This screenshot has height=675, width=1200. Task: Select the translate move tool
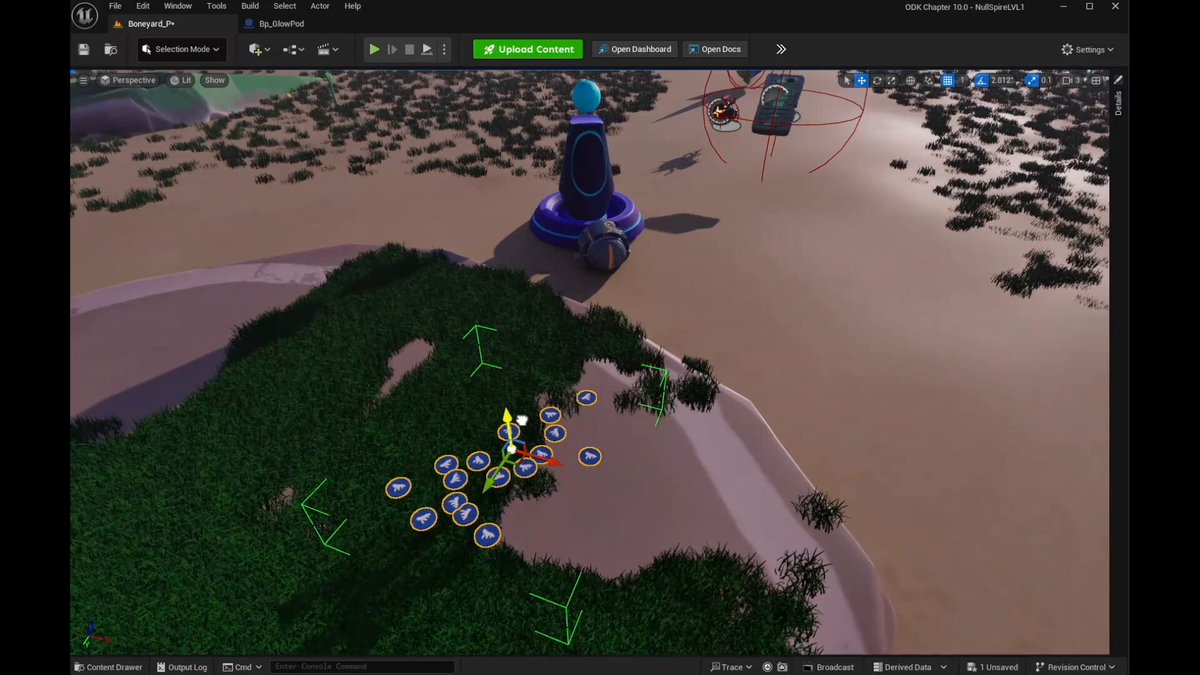click(x=861, y=80)
